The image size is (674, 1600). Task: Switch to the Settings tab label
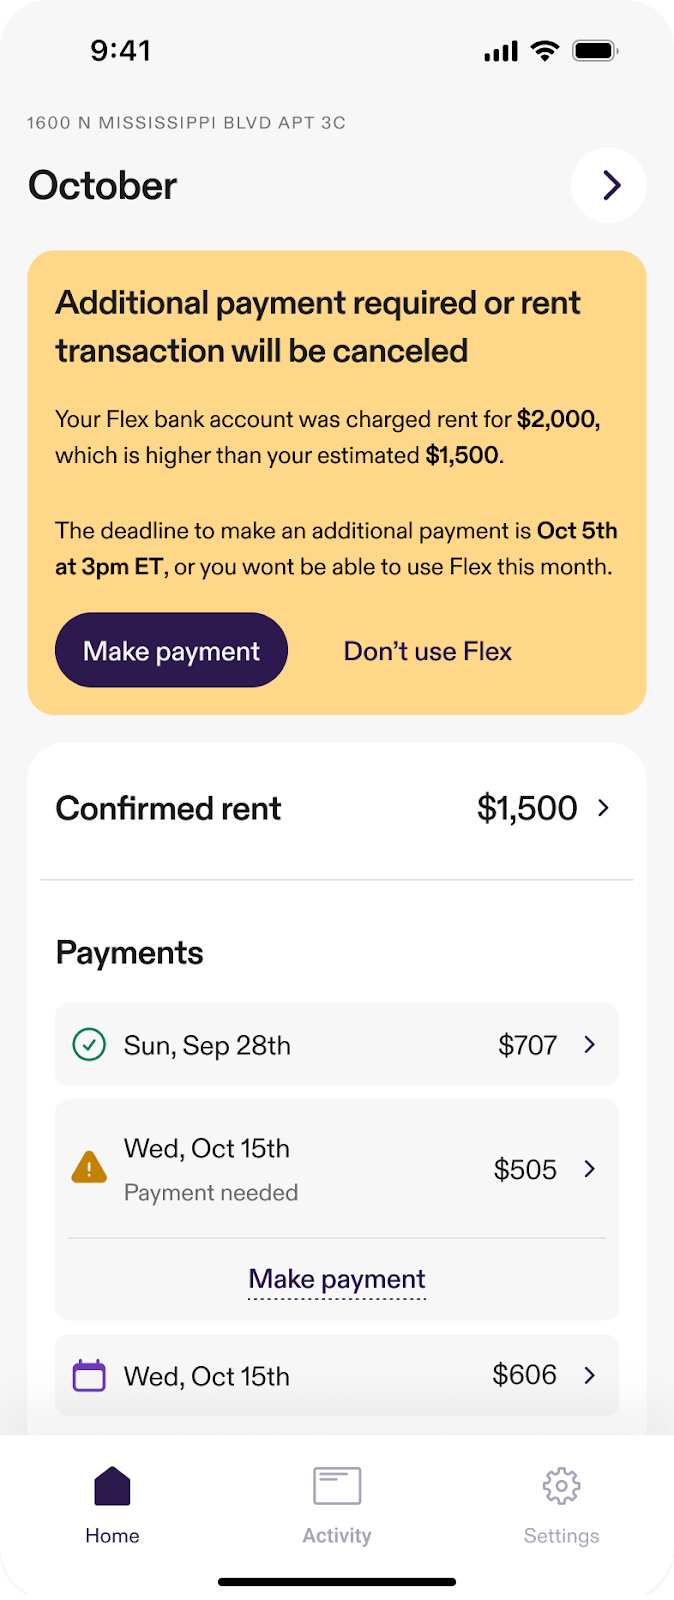pyautogui.click(x=561, y=1536)
